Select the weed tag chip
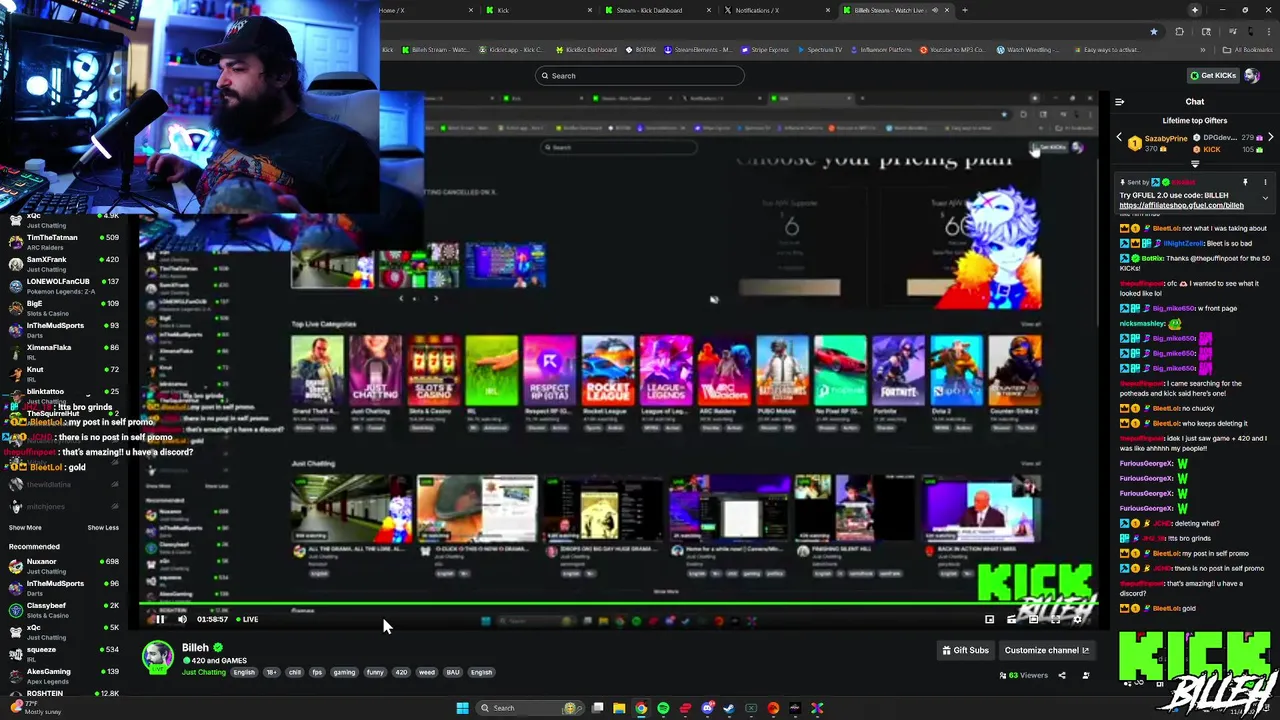Screen dimensions: 1280x720 point(427,672)
